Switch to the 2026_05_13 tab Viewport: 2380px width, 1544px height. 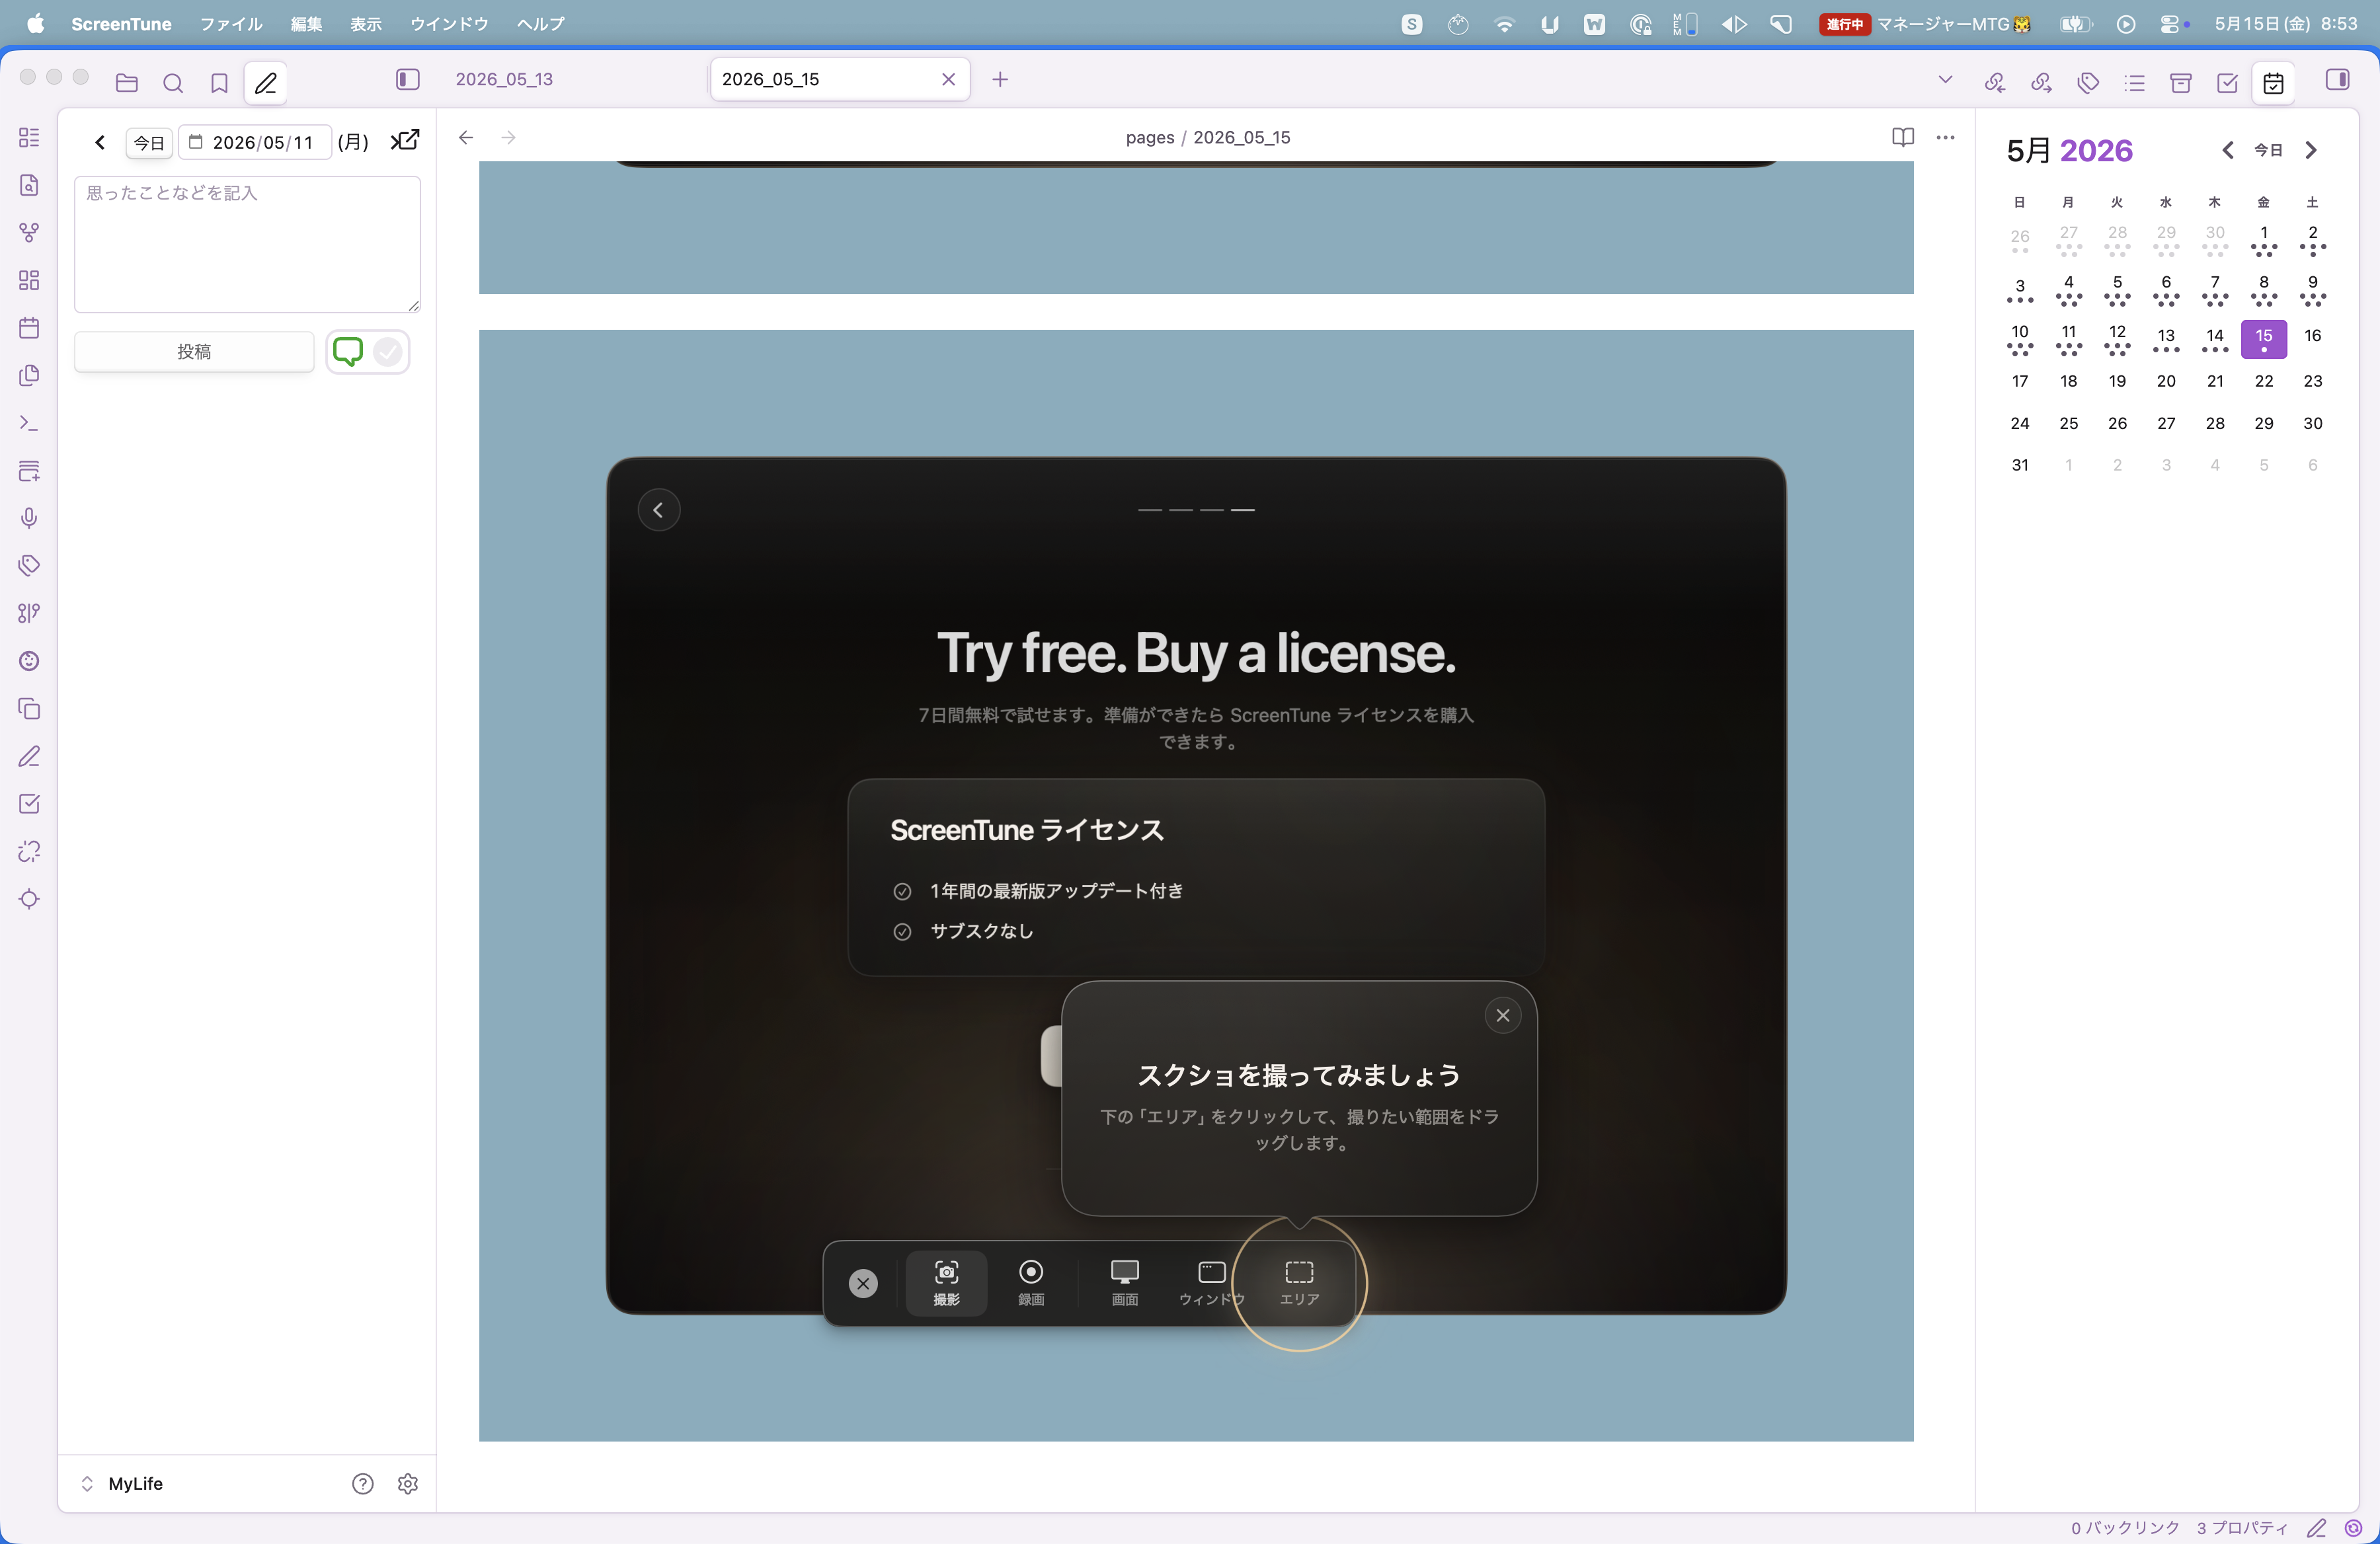504,79
